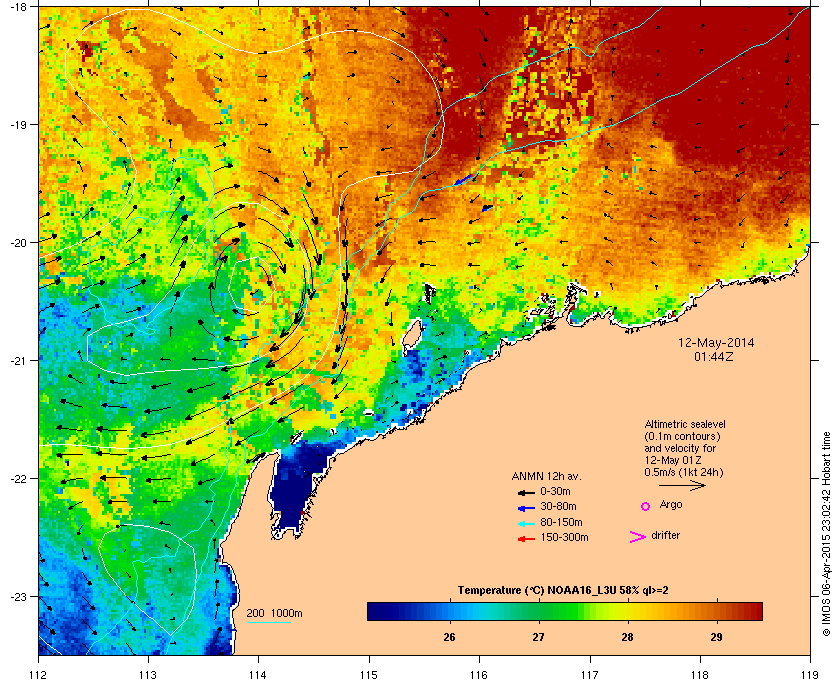Click the blue ANMN mooring arrow near 115.8E
Viewport: 840px width, 680px height.
463,180
